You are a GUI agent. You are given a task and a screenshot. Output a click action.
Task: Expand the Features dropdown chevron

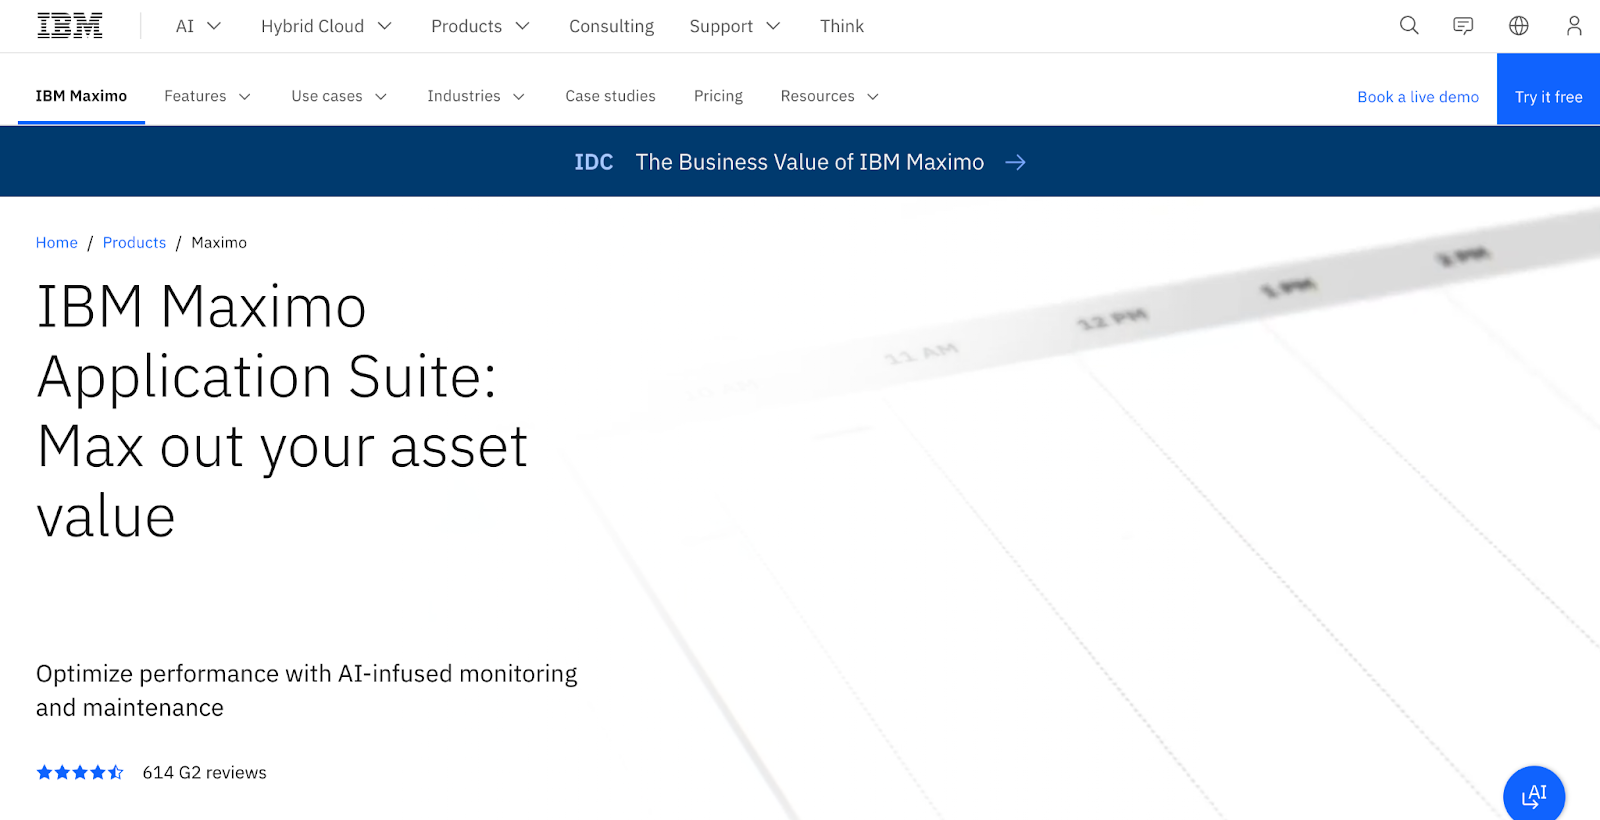245,97
